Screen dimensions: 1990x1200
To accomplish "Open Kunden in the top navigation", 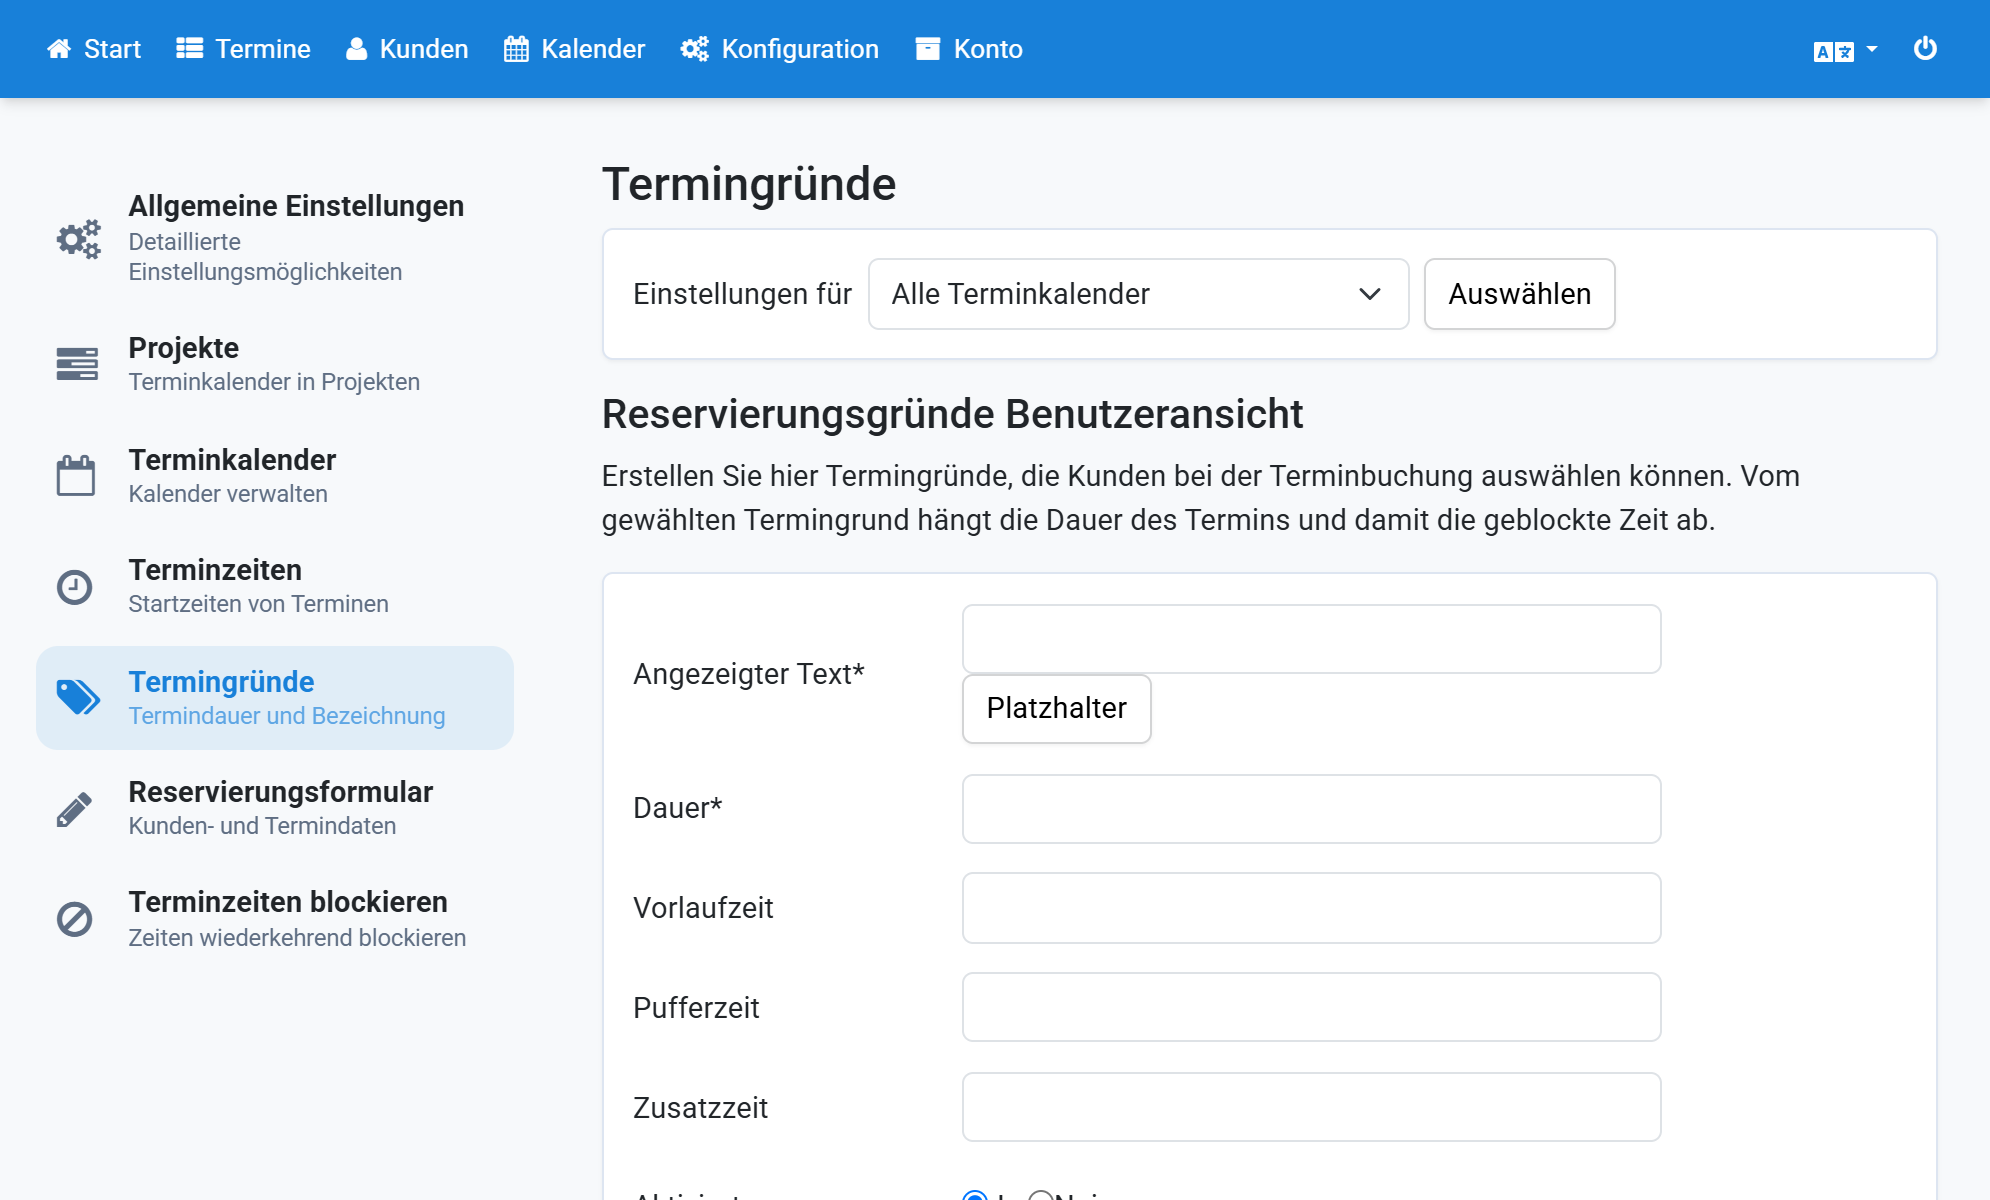I will [x=407, y=49].
